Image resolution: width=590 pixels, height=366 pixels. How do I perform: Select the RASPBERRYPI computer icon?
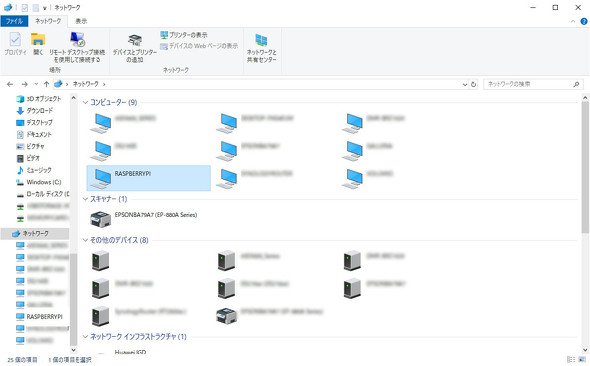pos(100,178)
